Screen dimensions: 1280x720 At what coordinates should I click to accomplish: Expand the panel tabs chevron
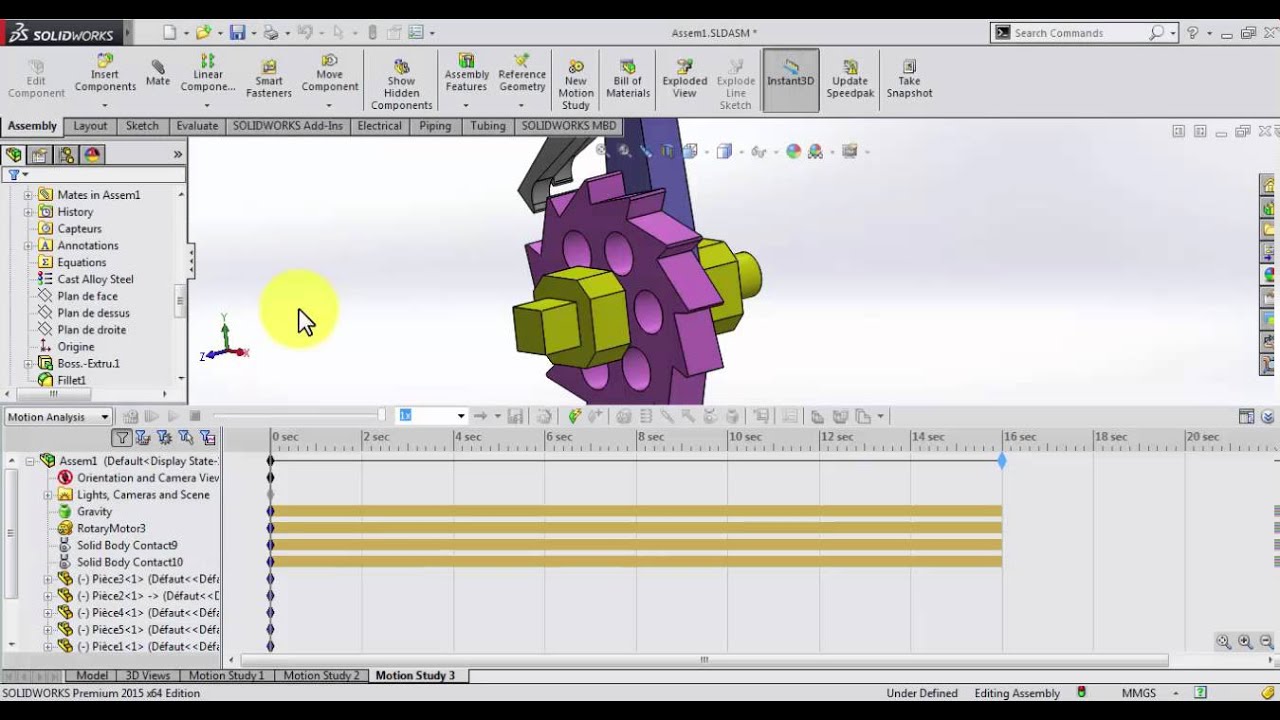(x=178, y=154)
